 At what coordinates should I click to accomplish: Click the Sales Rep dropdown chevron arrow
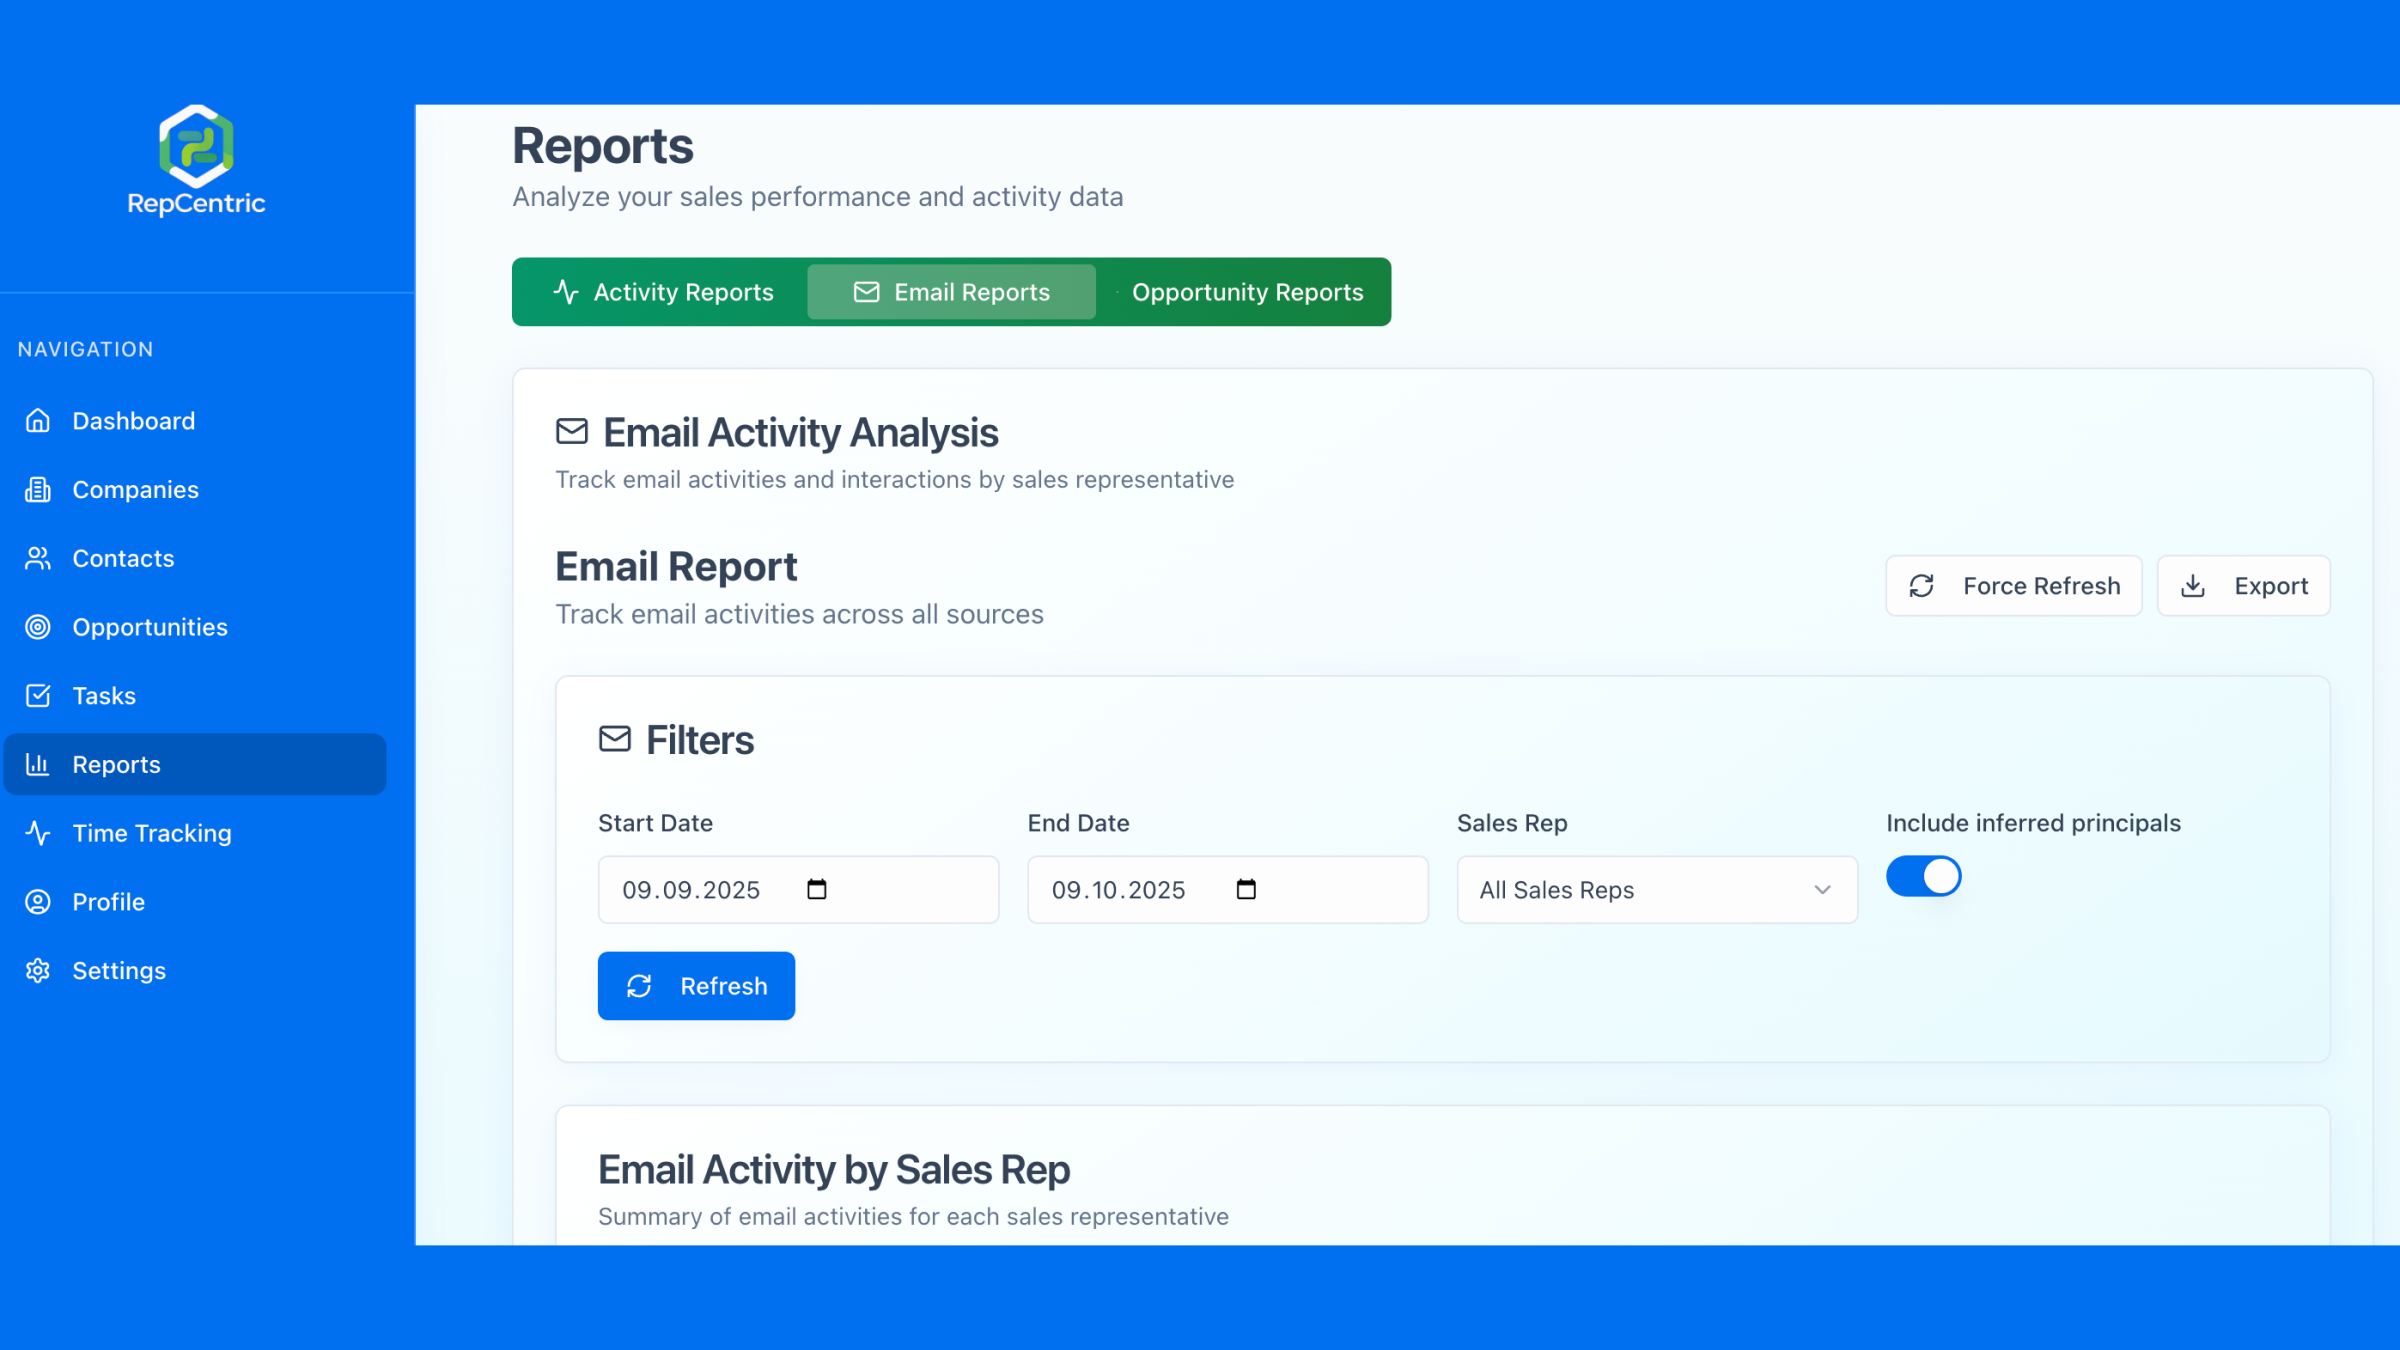click(x=1822, y=890)
